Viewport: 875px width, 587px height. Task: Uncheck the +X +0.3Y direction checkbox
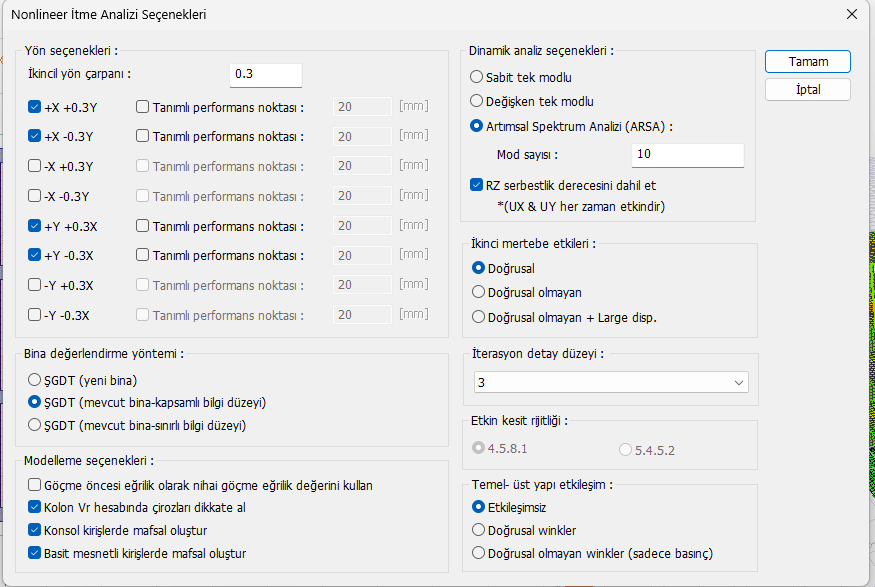pyautogui.click(x=35, y=107)
